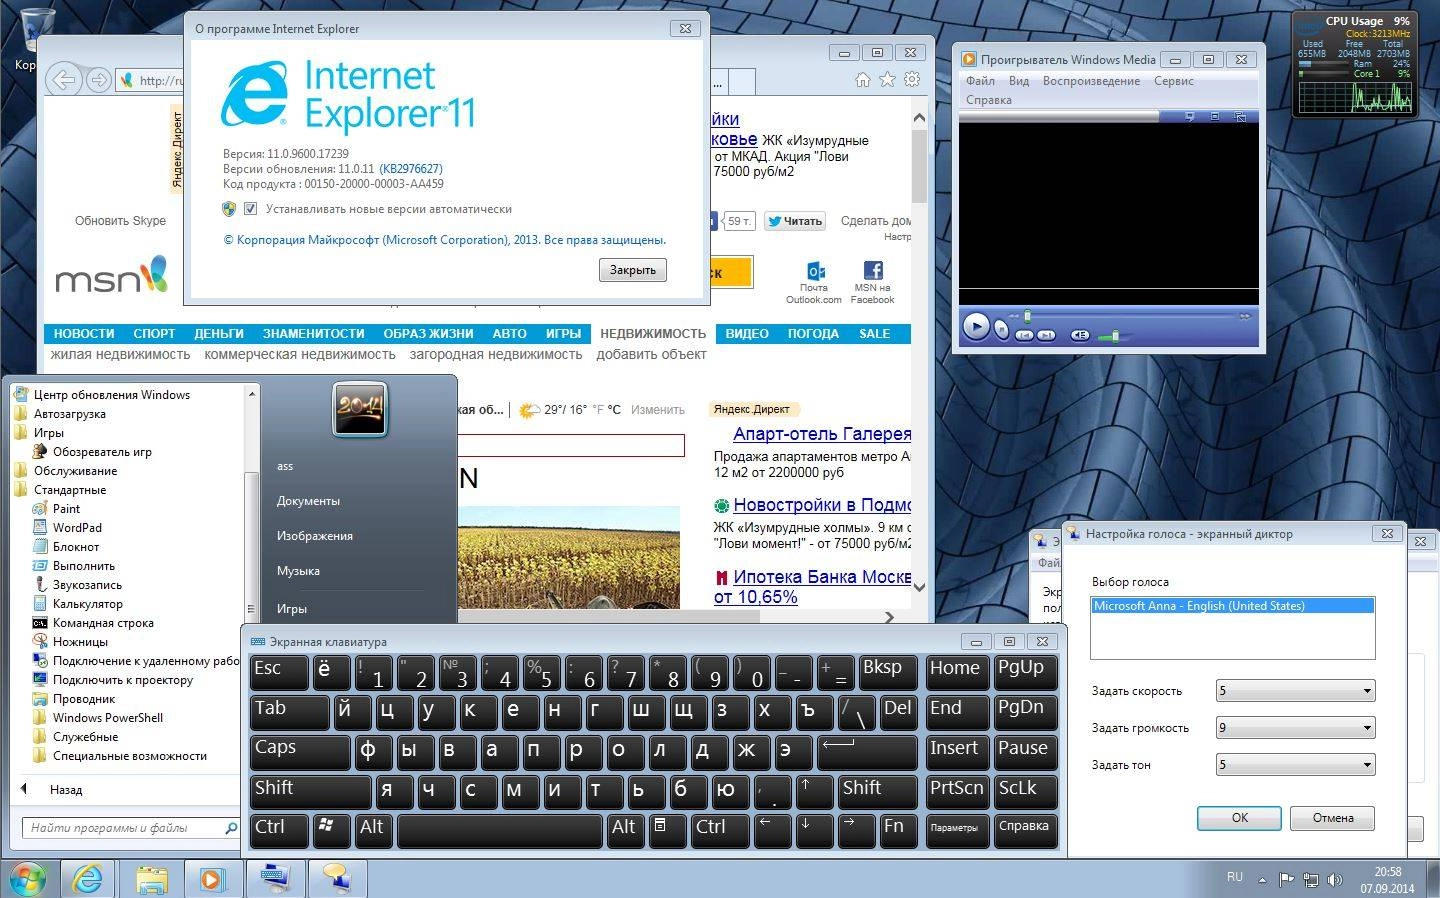This screenshot has height=898, width=1440.
Task: Click the user account picture in Start menu
Action: [360, 409]
